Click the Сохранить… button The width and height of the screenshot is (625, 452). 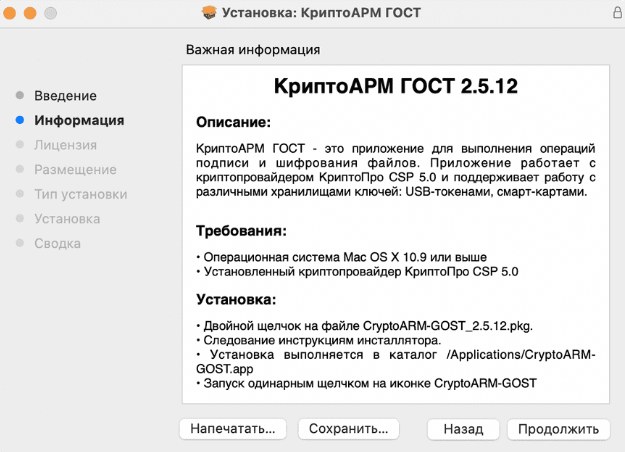pyautogui.click(x=349, y=429)
